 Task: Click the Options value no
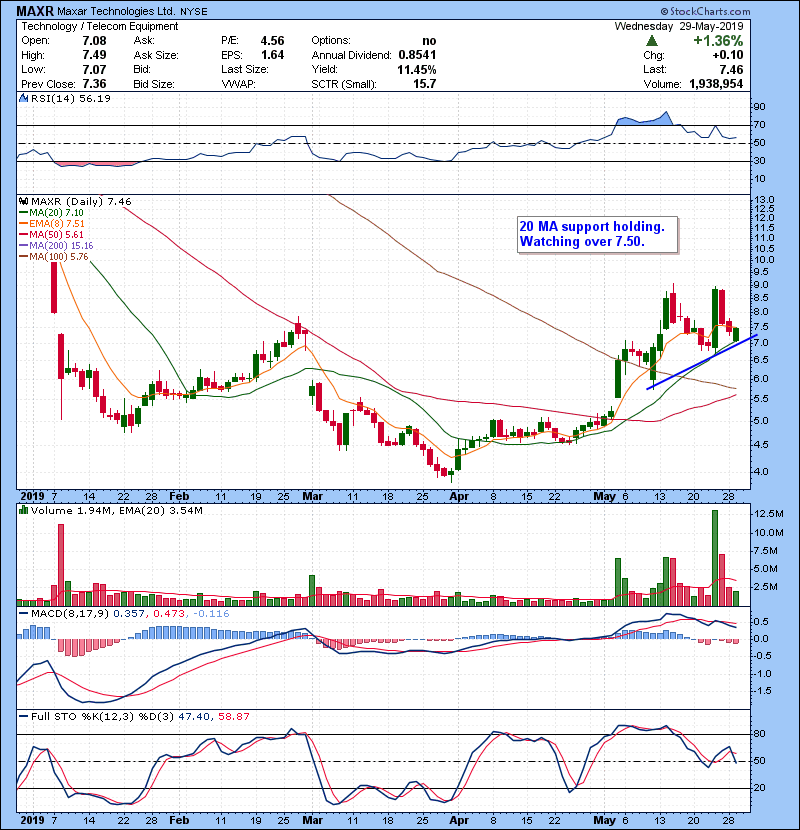coord(429,41)
